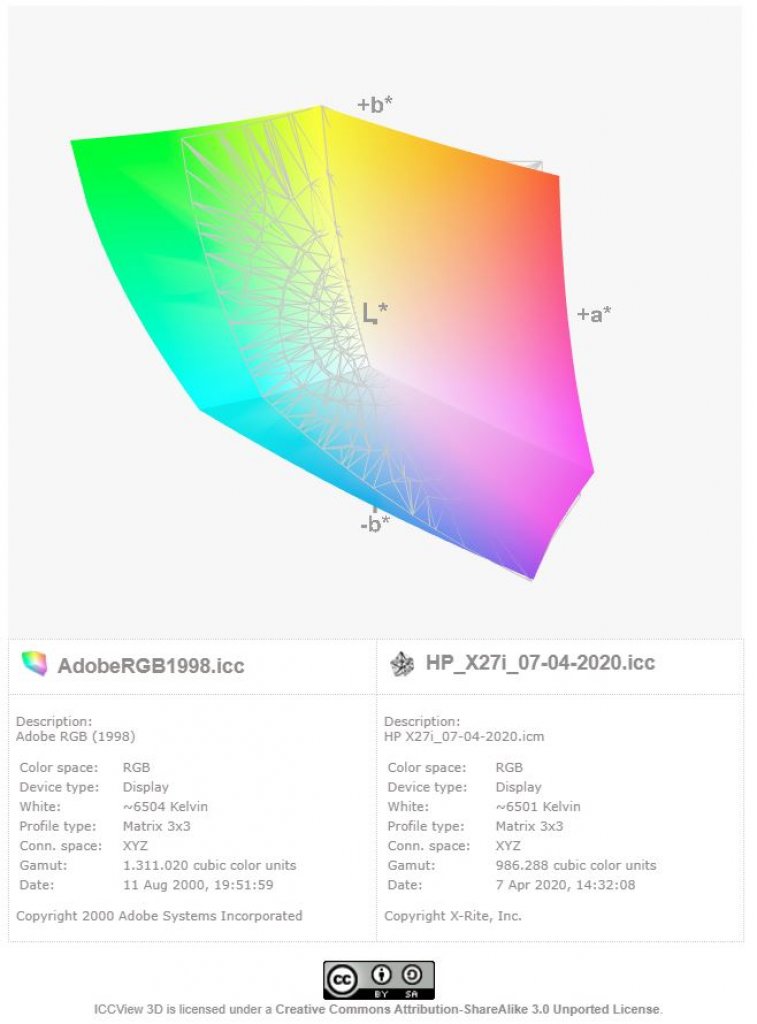757x1024 pixels.
Task: Click the AdobeRGB1998.icc color profile icon
Action: [x=34, y=664]
